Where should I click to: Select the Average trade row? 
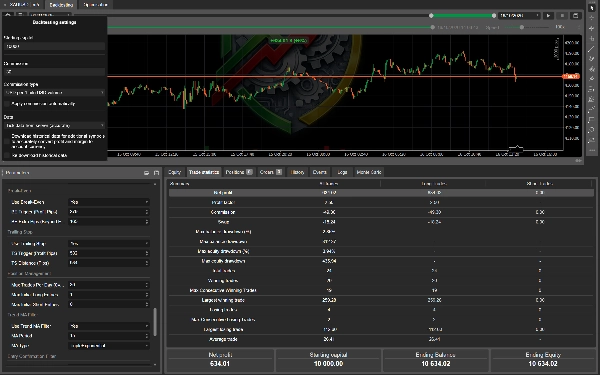click(381, 339)
